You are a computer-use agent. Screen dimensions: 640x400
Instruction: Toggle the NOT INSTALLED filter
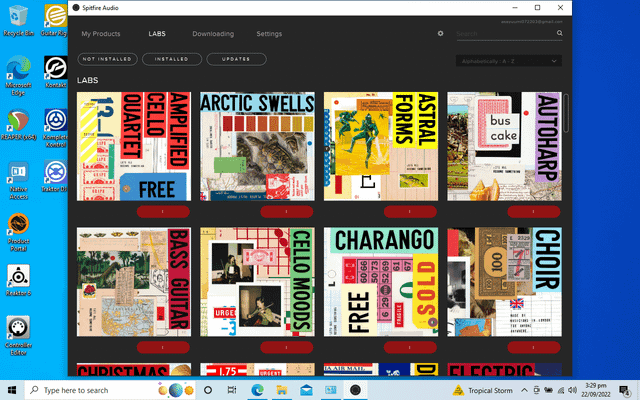point(105,60)
